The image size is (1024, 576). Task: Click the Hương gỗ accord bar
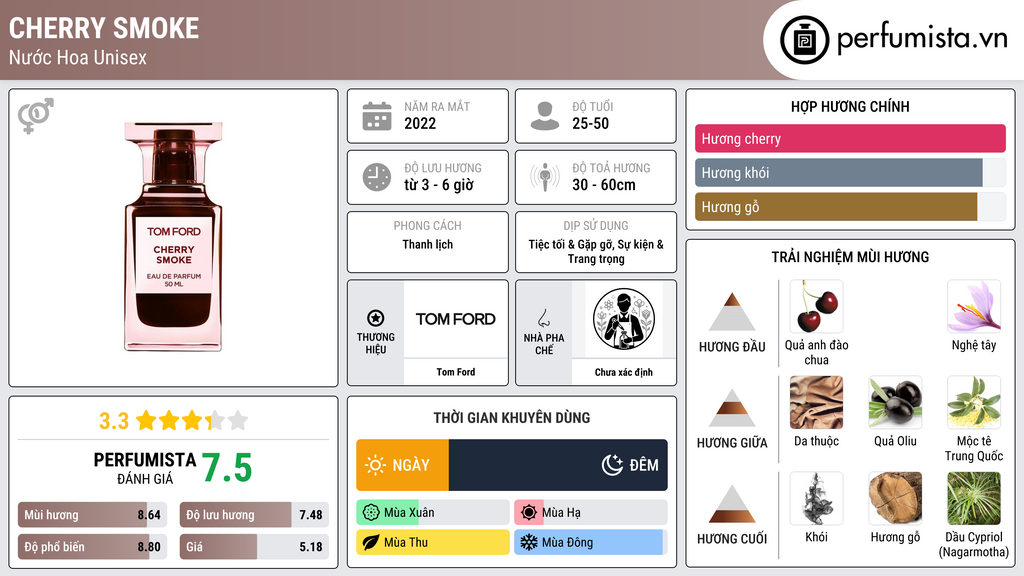(x=850, y=207)
